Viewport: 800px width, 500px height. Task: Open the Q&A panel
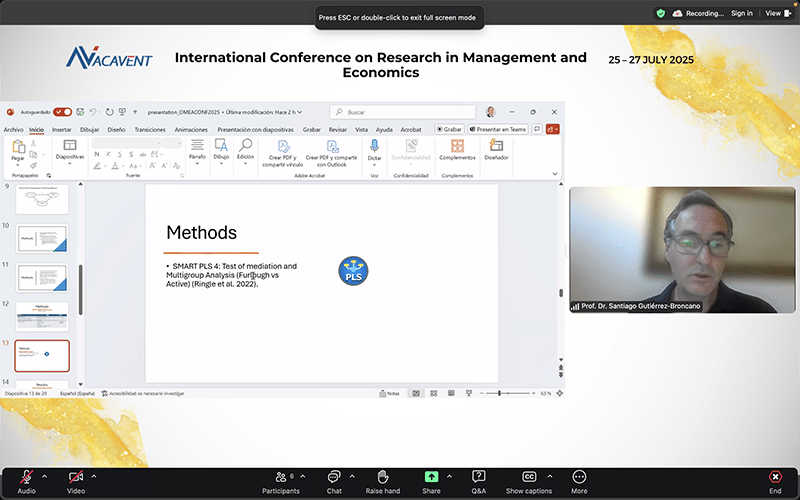(479, 478)
